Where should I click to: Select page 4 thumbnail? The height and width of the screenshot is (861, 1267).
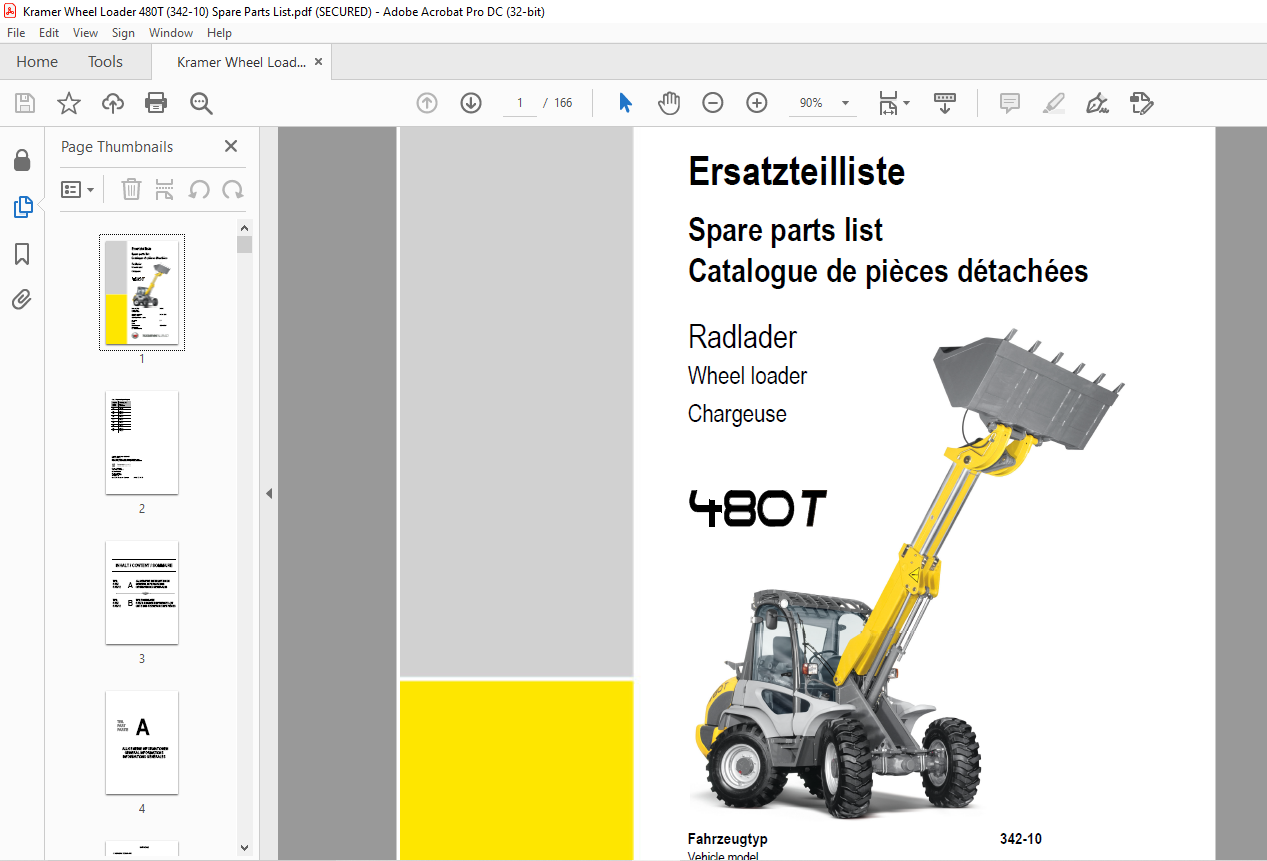pyautogui.click(x=142, y=742)
